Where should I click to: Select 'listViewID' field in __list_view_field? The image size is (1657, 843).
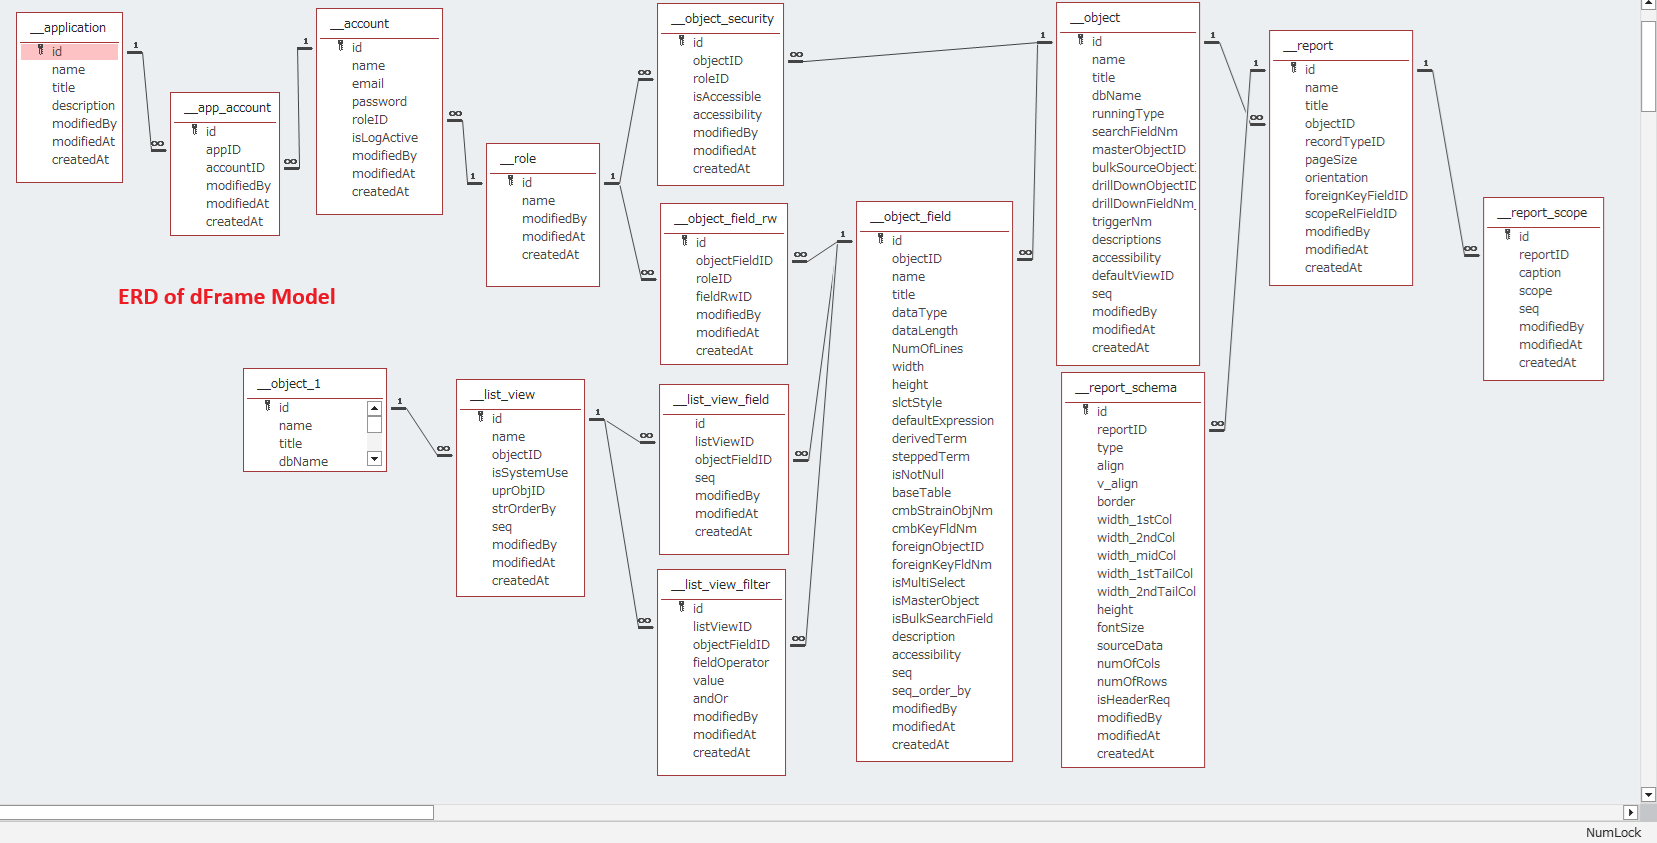(724, 441)
